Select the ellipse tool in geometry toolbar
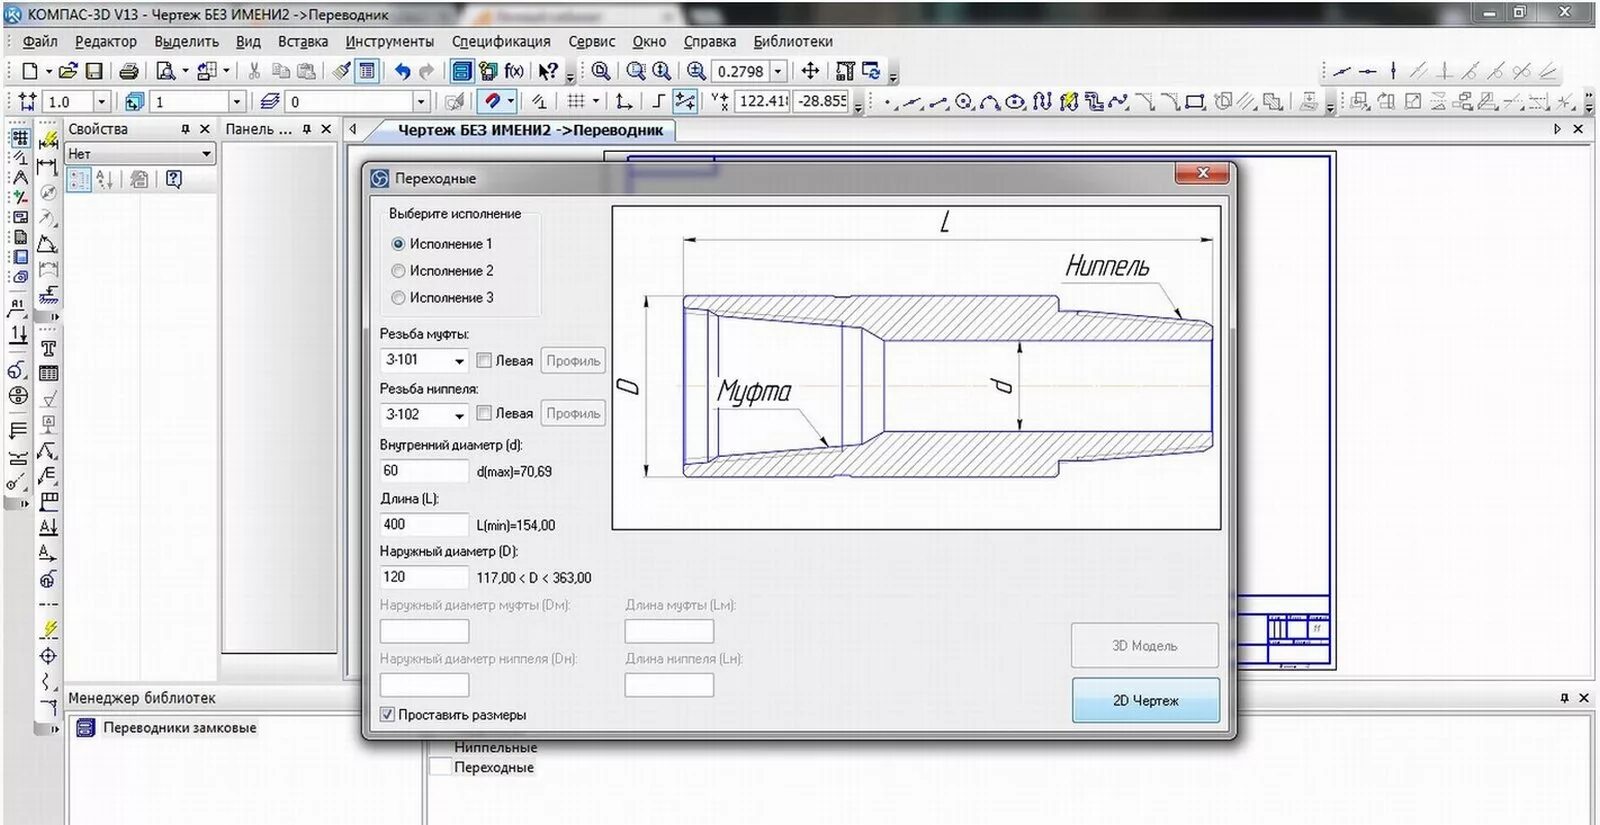 pos(1016,101)
